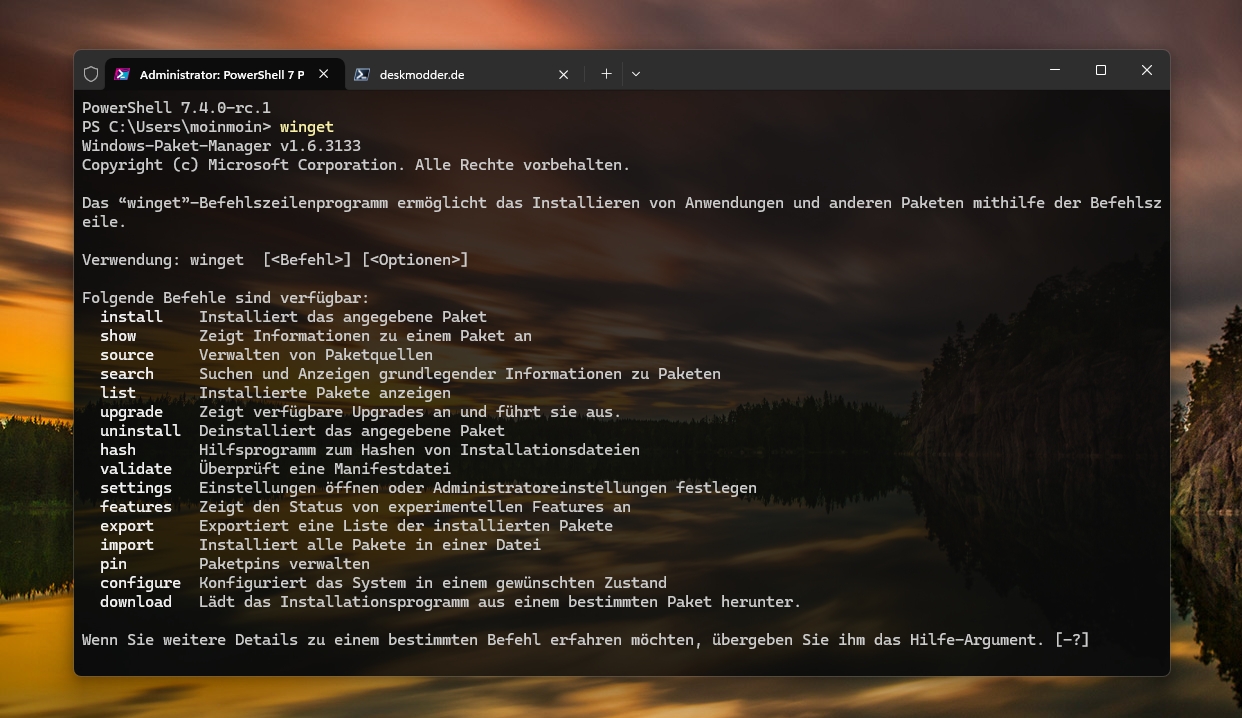Minimize the Terminal window
Image resolution: width=1242 pixels, height=718 pixels.
pos(1055,70)
